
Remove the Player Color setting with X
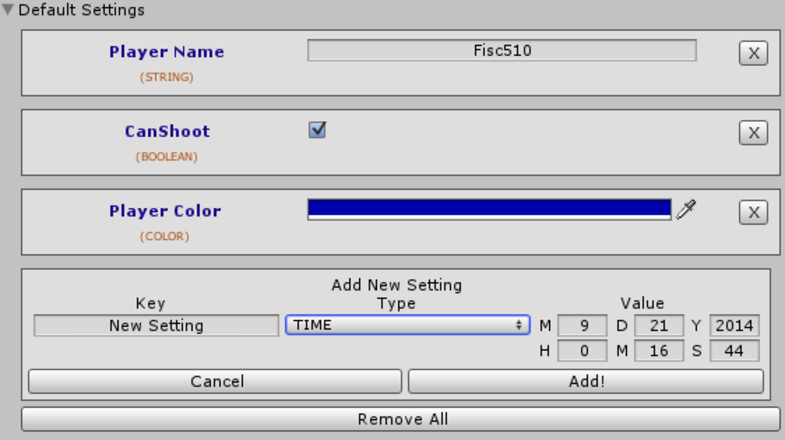tap(753, 213)
